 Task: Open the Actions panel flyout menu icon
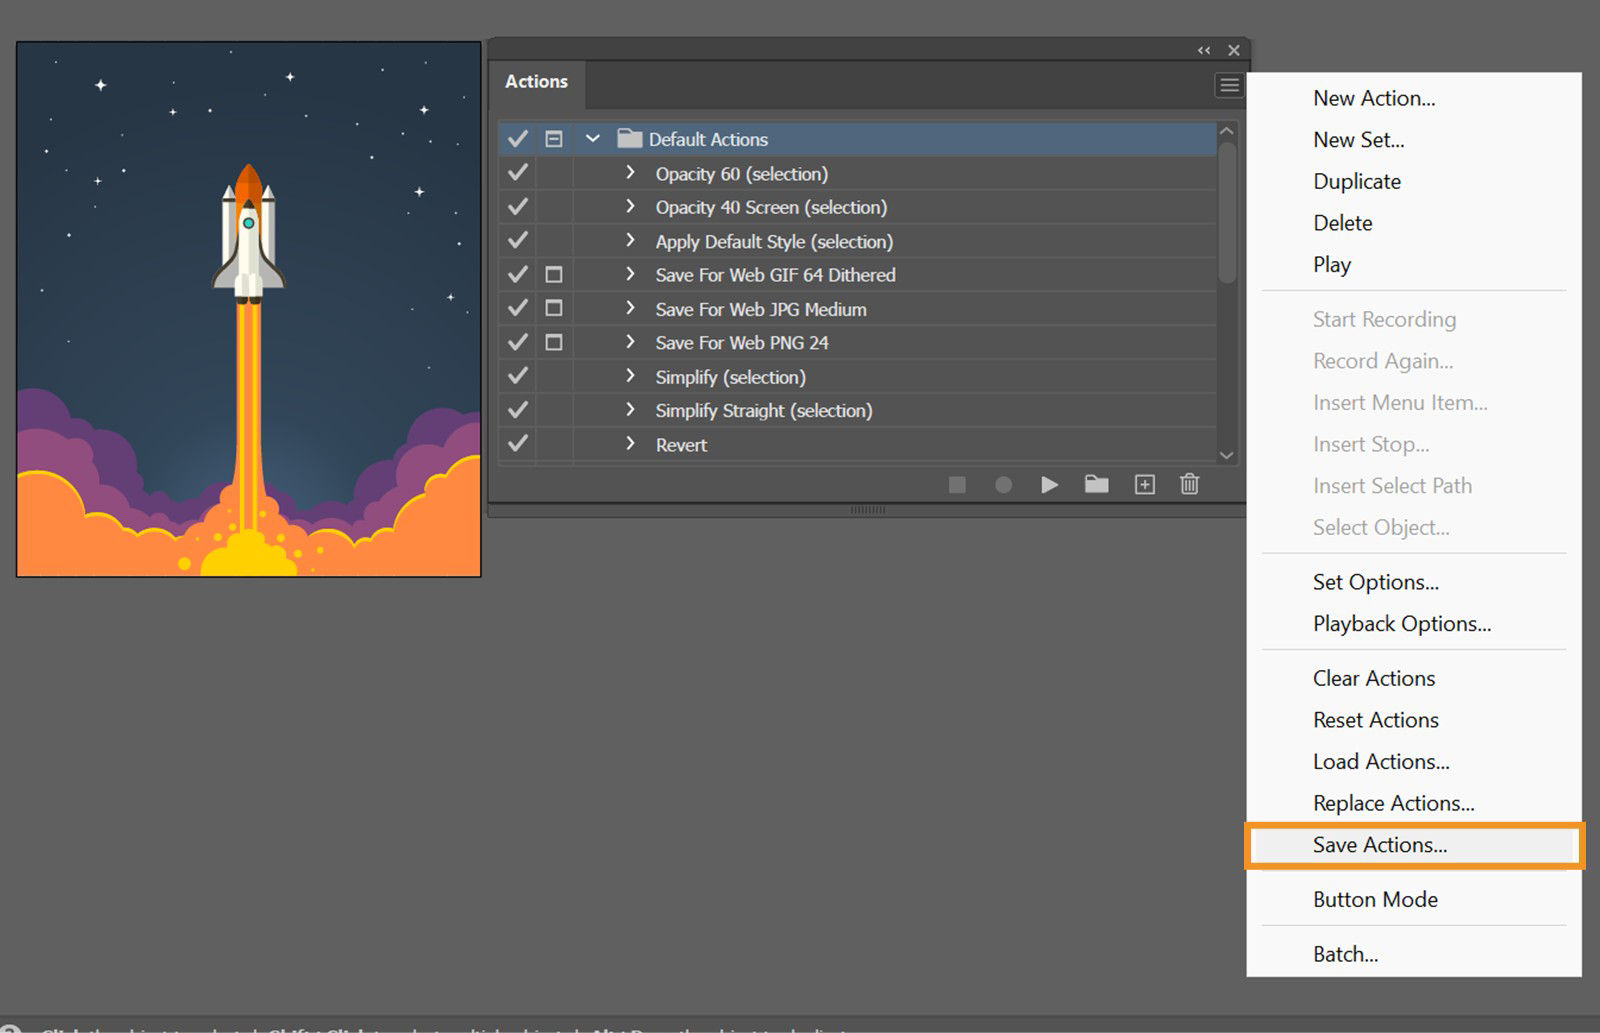1229,85
